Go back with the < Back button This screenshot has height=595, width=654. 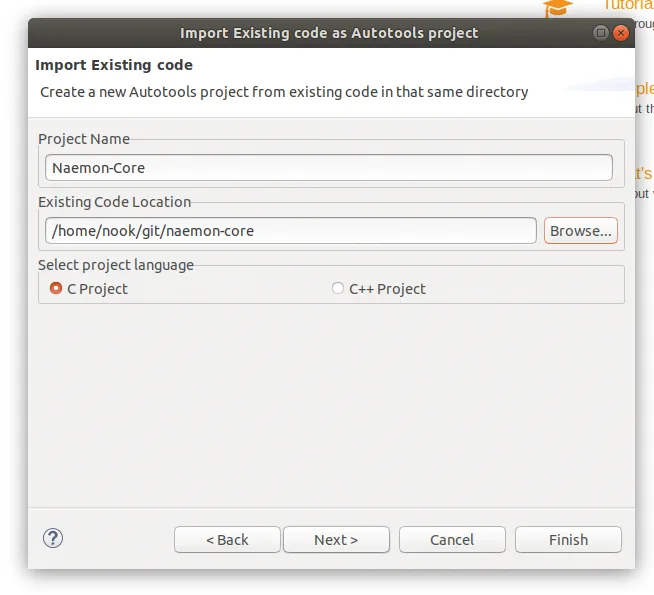227,540
